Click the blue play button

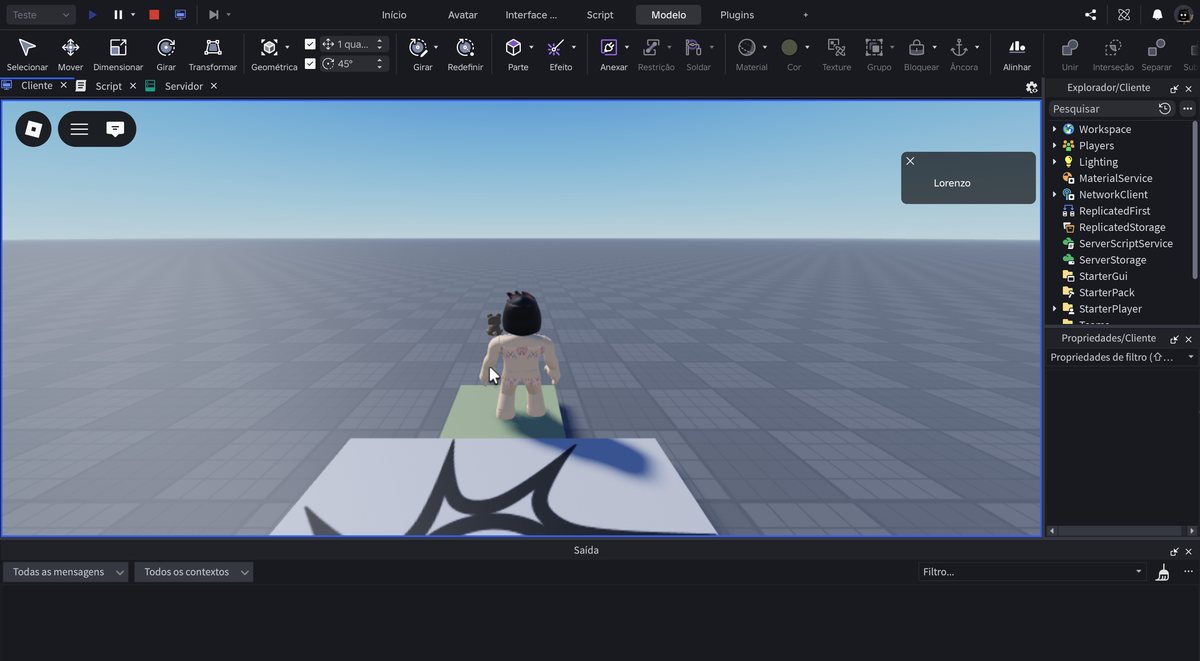coord(92,15)
